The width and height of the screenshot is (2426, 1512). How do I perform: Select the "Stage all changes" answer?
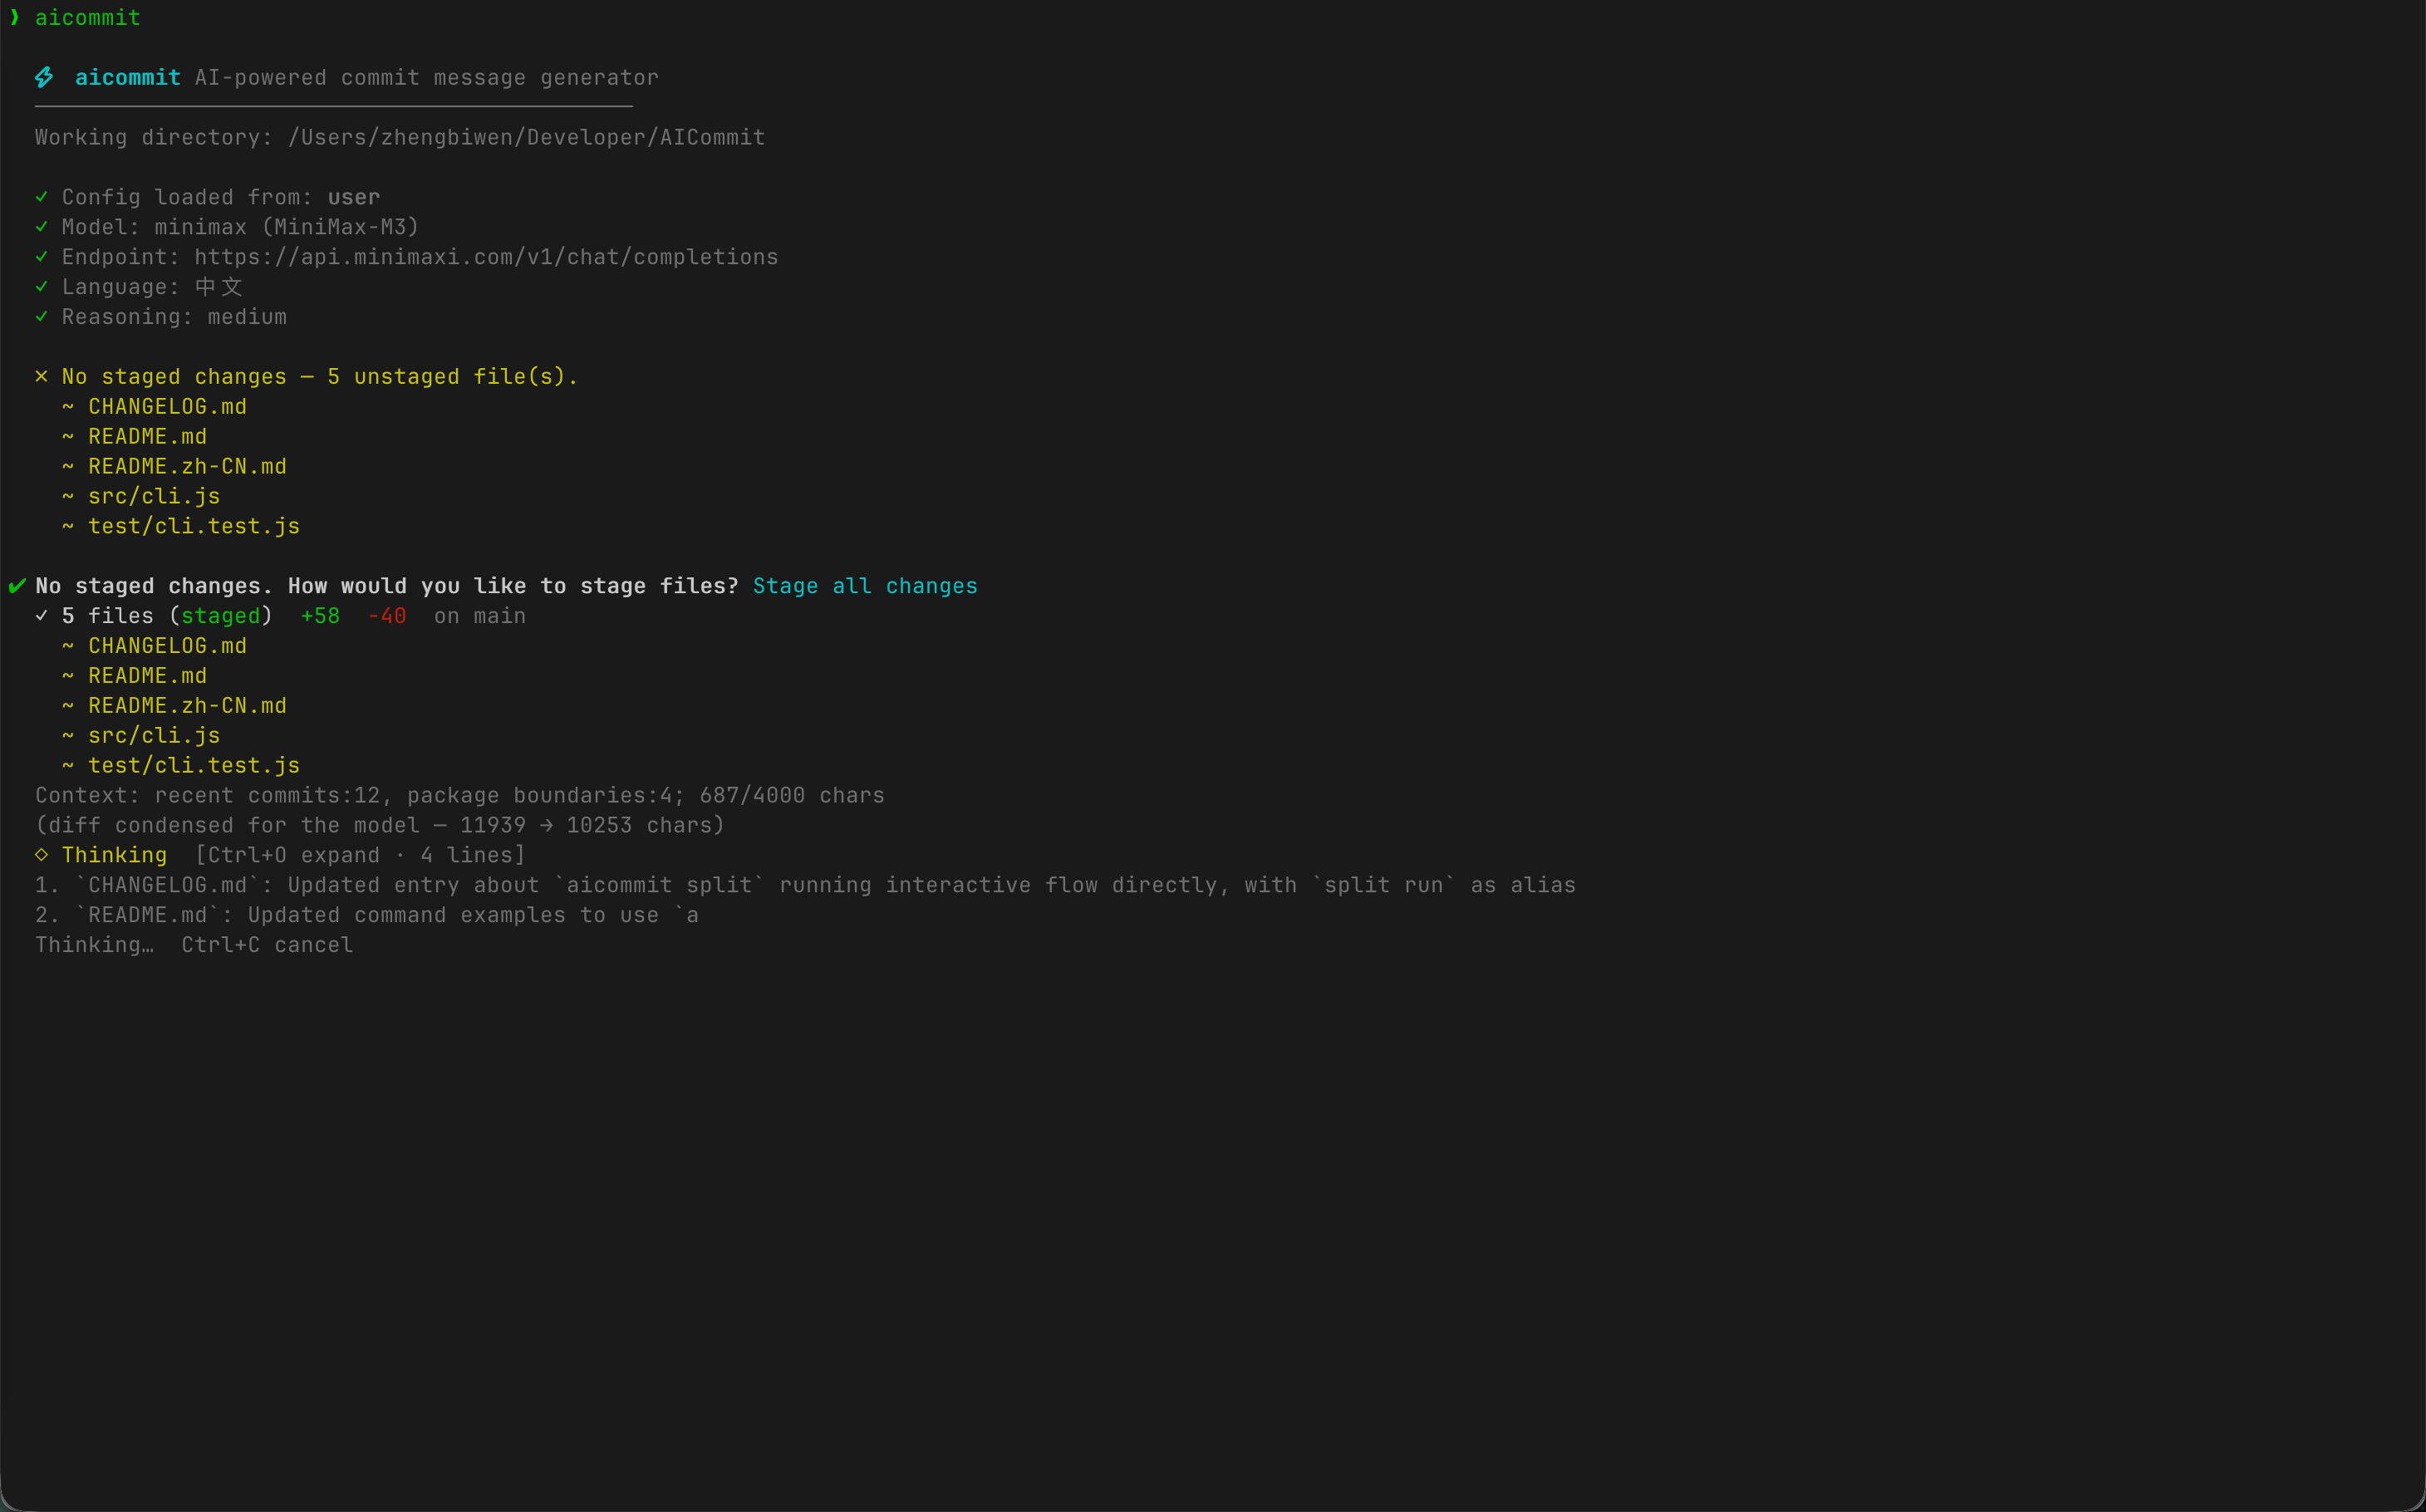click(x=865, y=586)
